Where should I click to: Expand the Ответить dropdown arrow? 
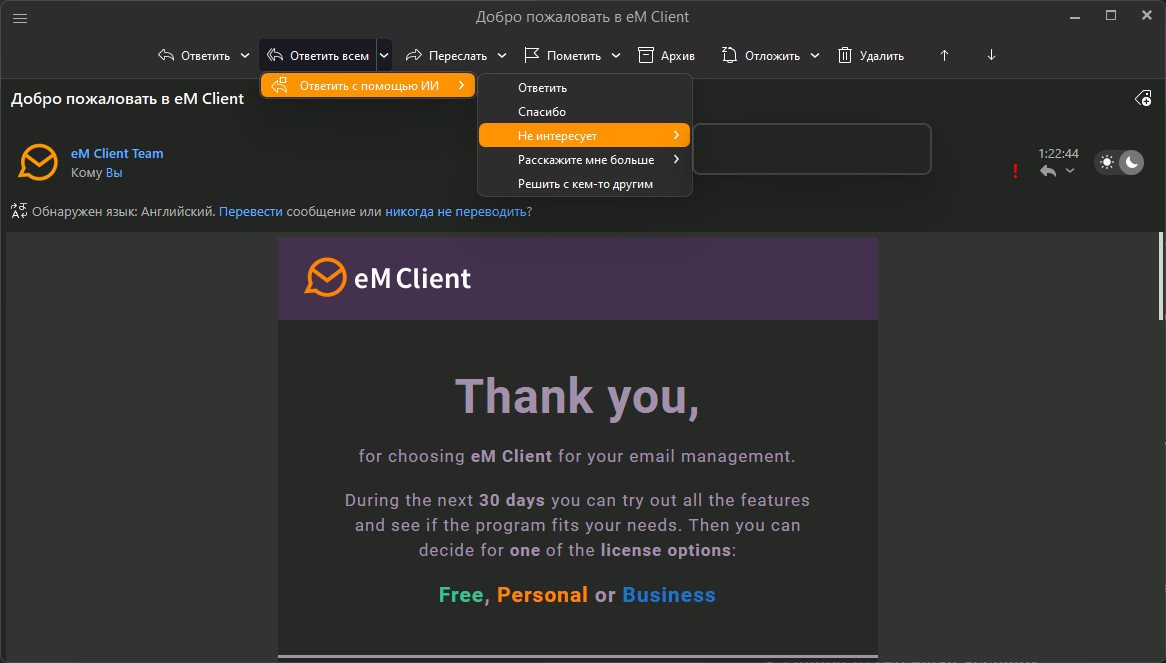click(245, 55)
